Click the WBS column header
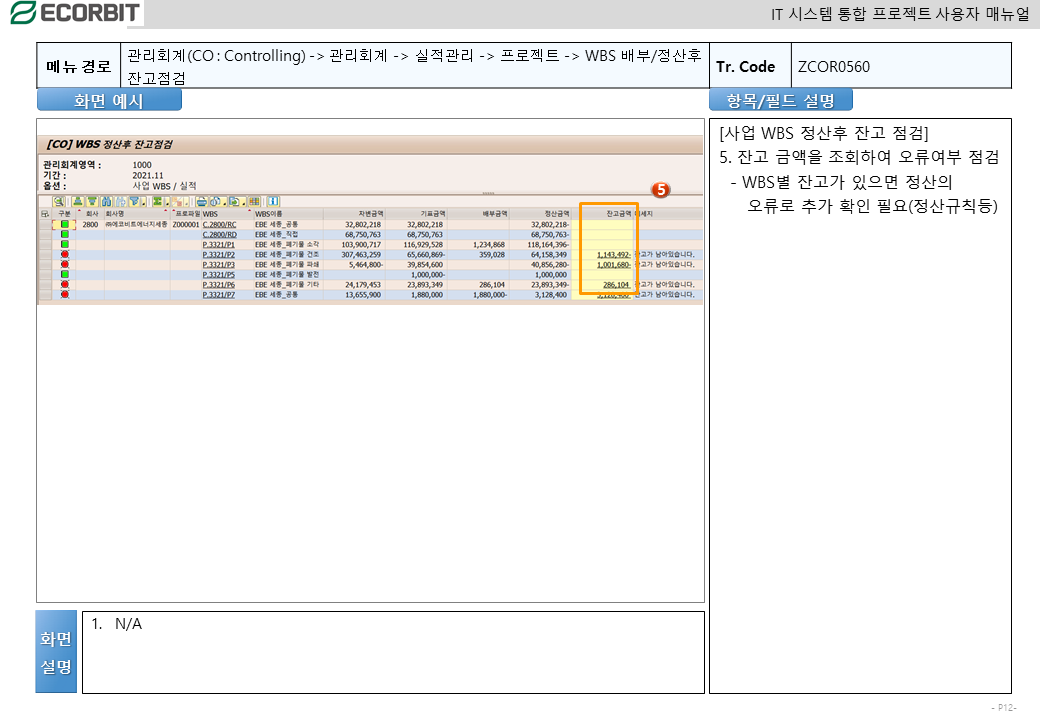 tap(210, 214)
